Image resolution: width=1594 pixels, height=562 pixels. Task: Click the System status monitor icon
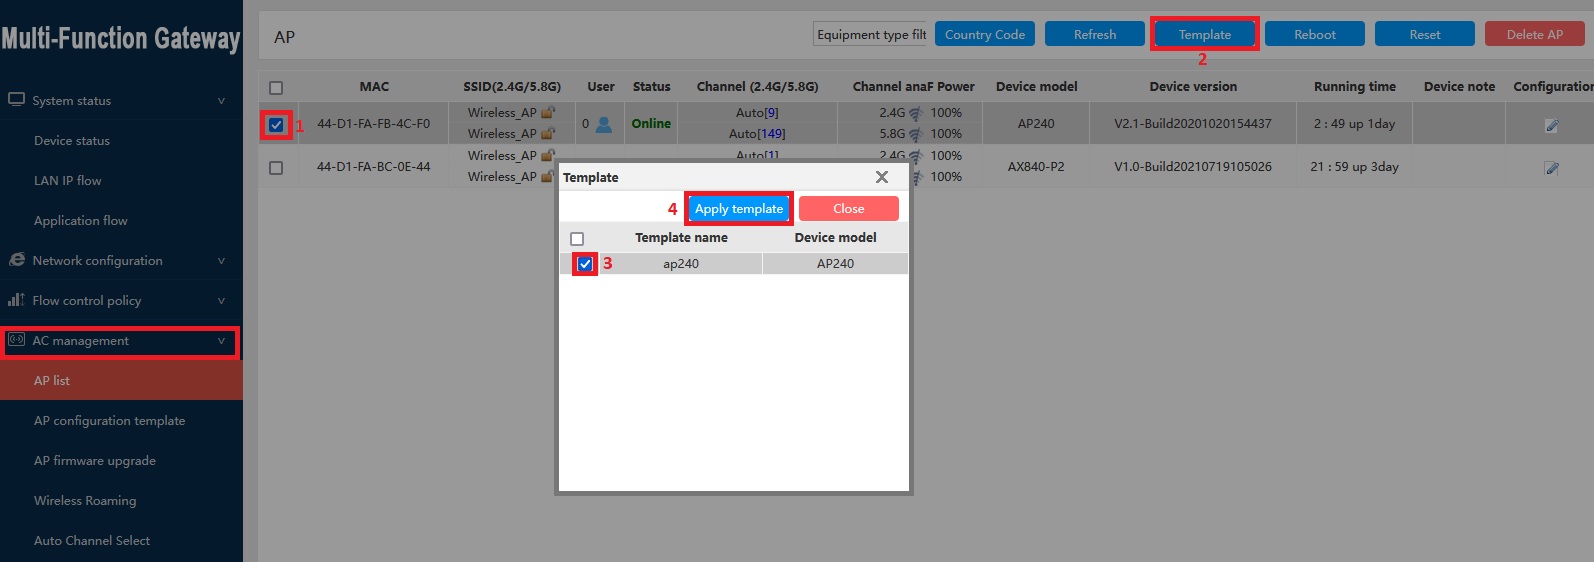click(16, 100)
